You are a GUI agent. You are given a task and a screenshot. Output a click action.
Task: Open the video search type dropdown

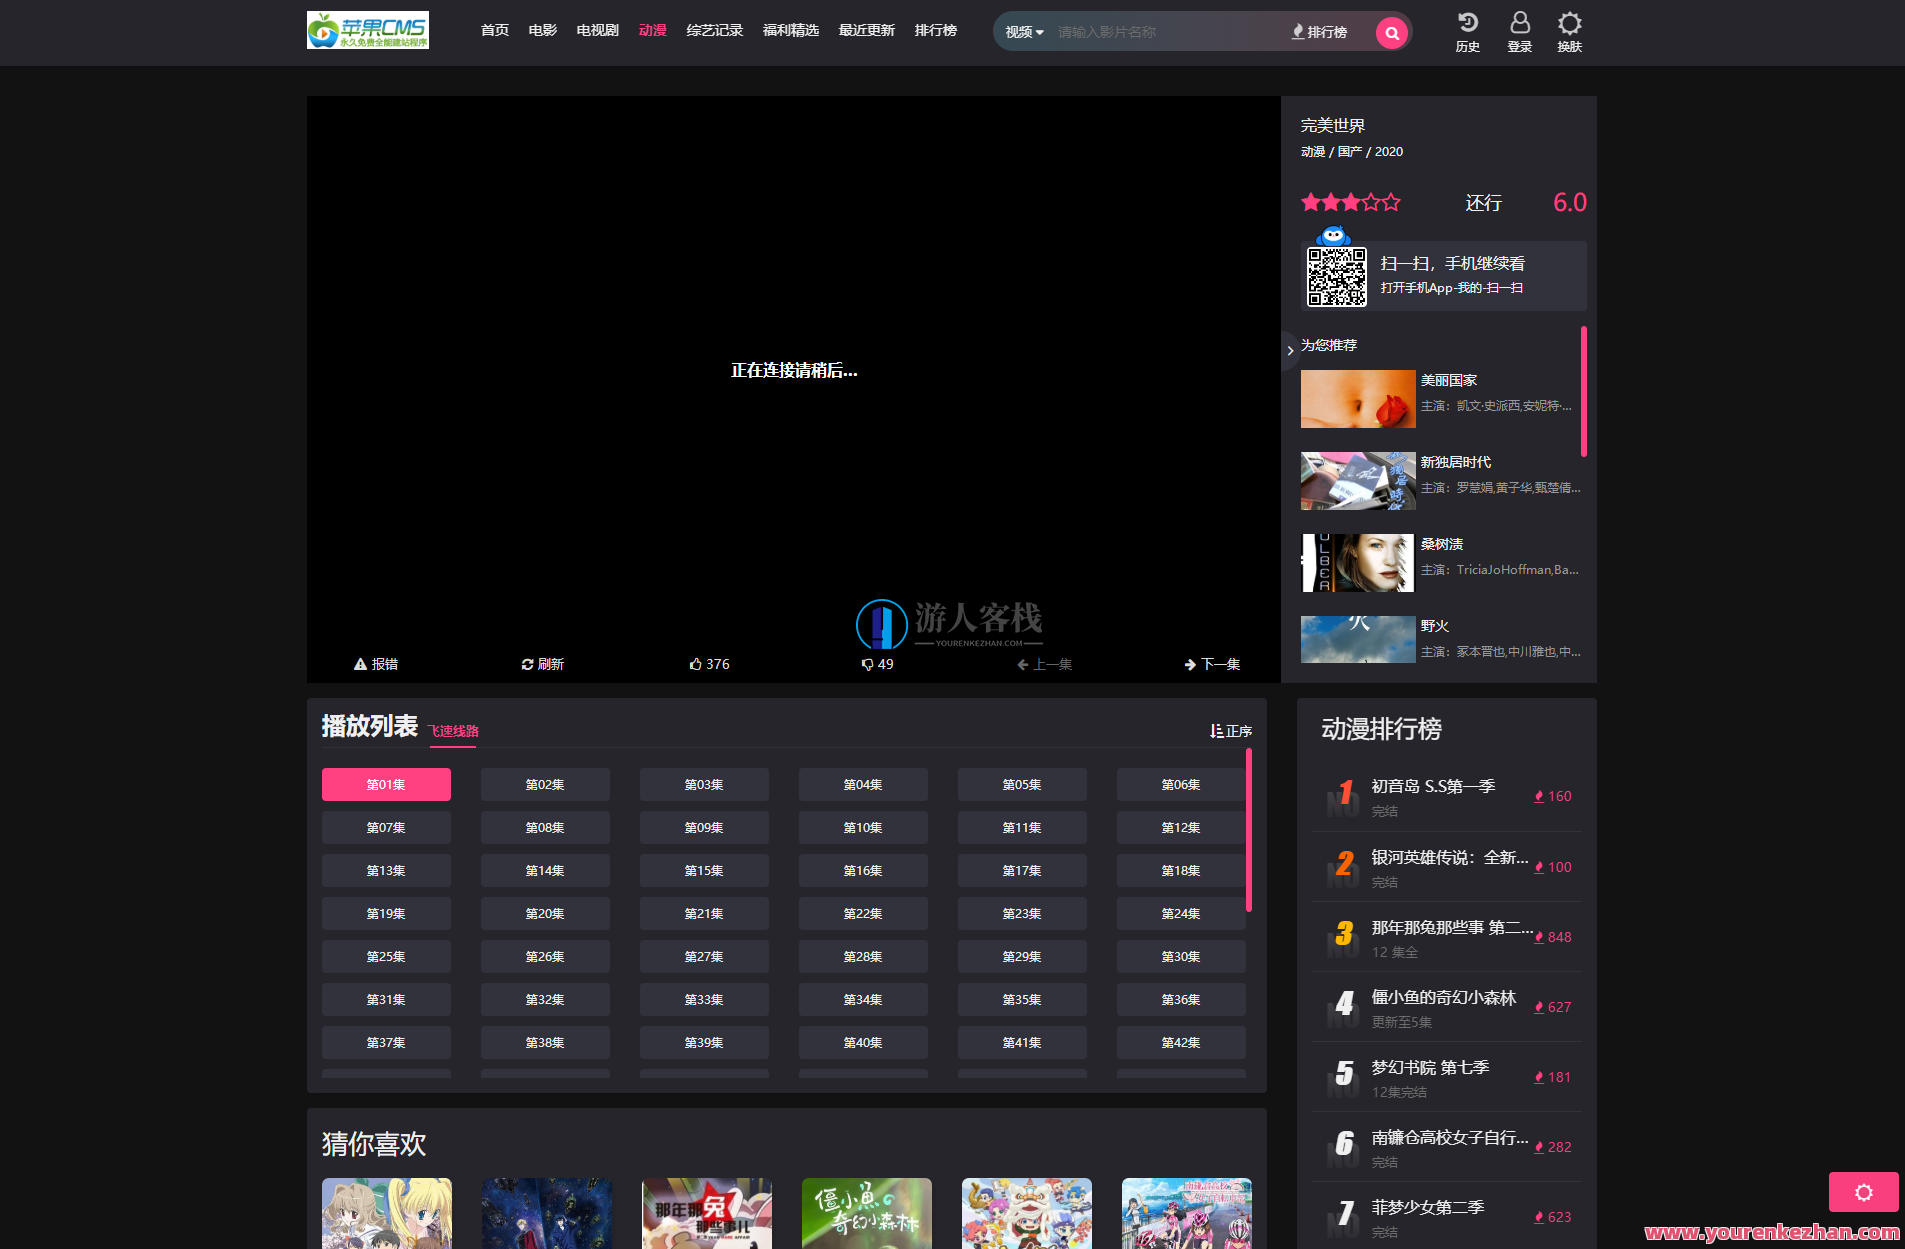(1024, 32)
